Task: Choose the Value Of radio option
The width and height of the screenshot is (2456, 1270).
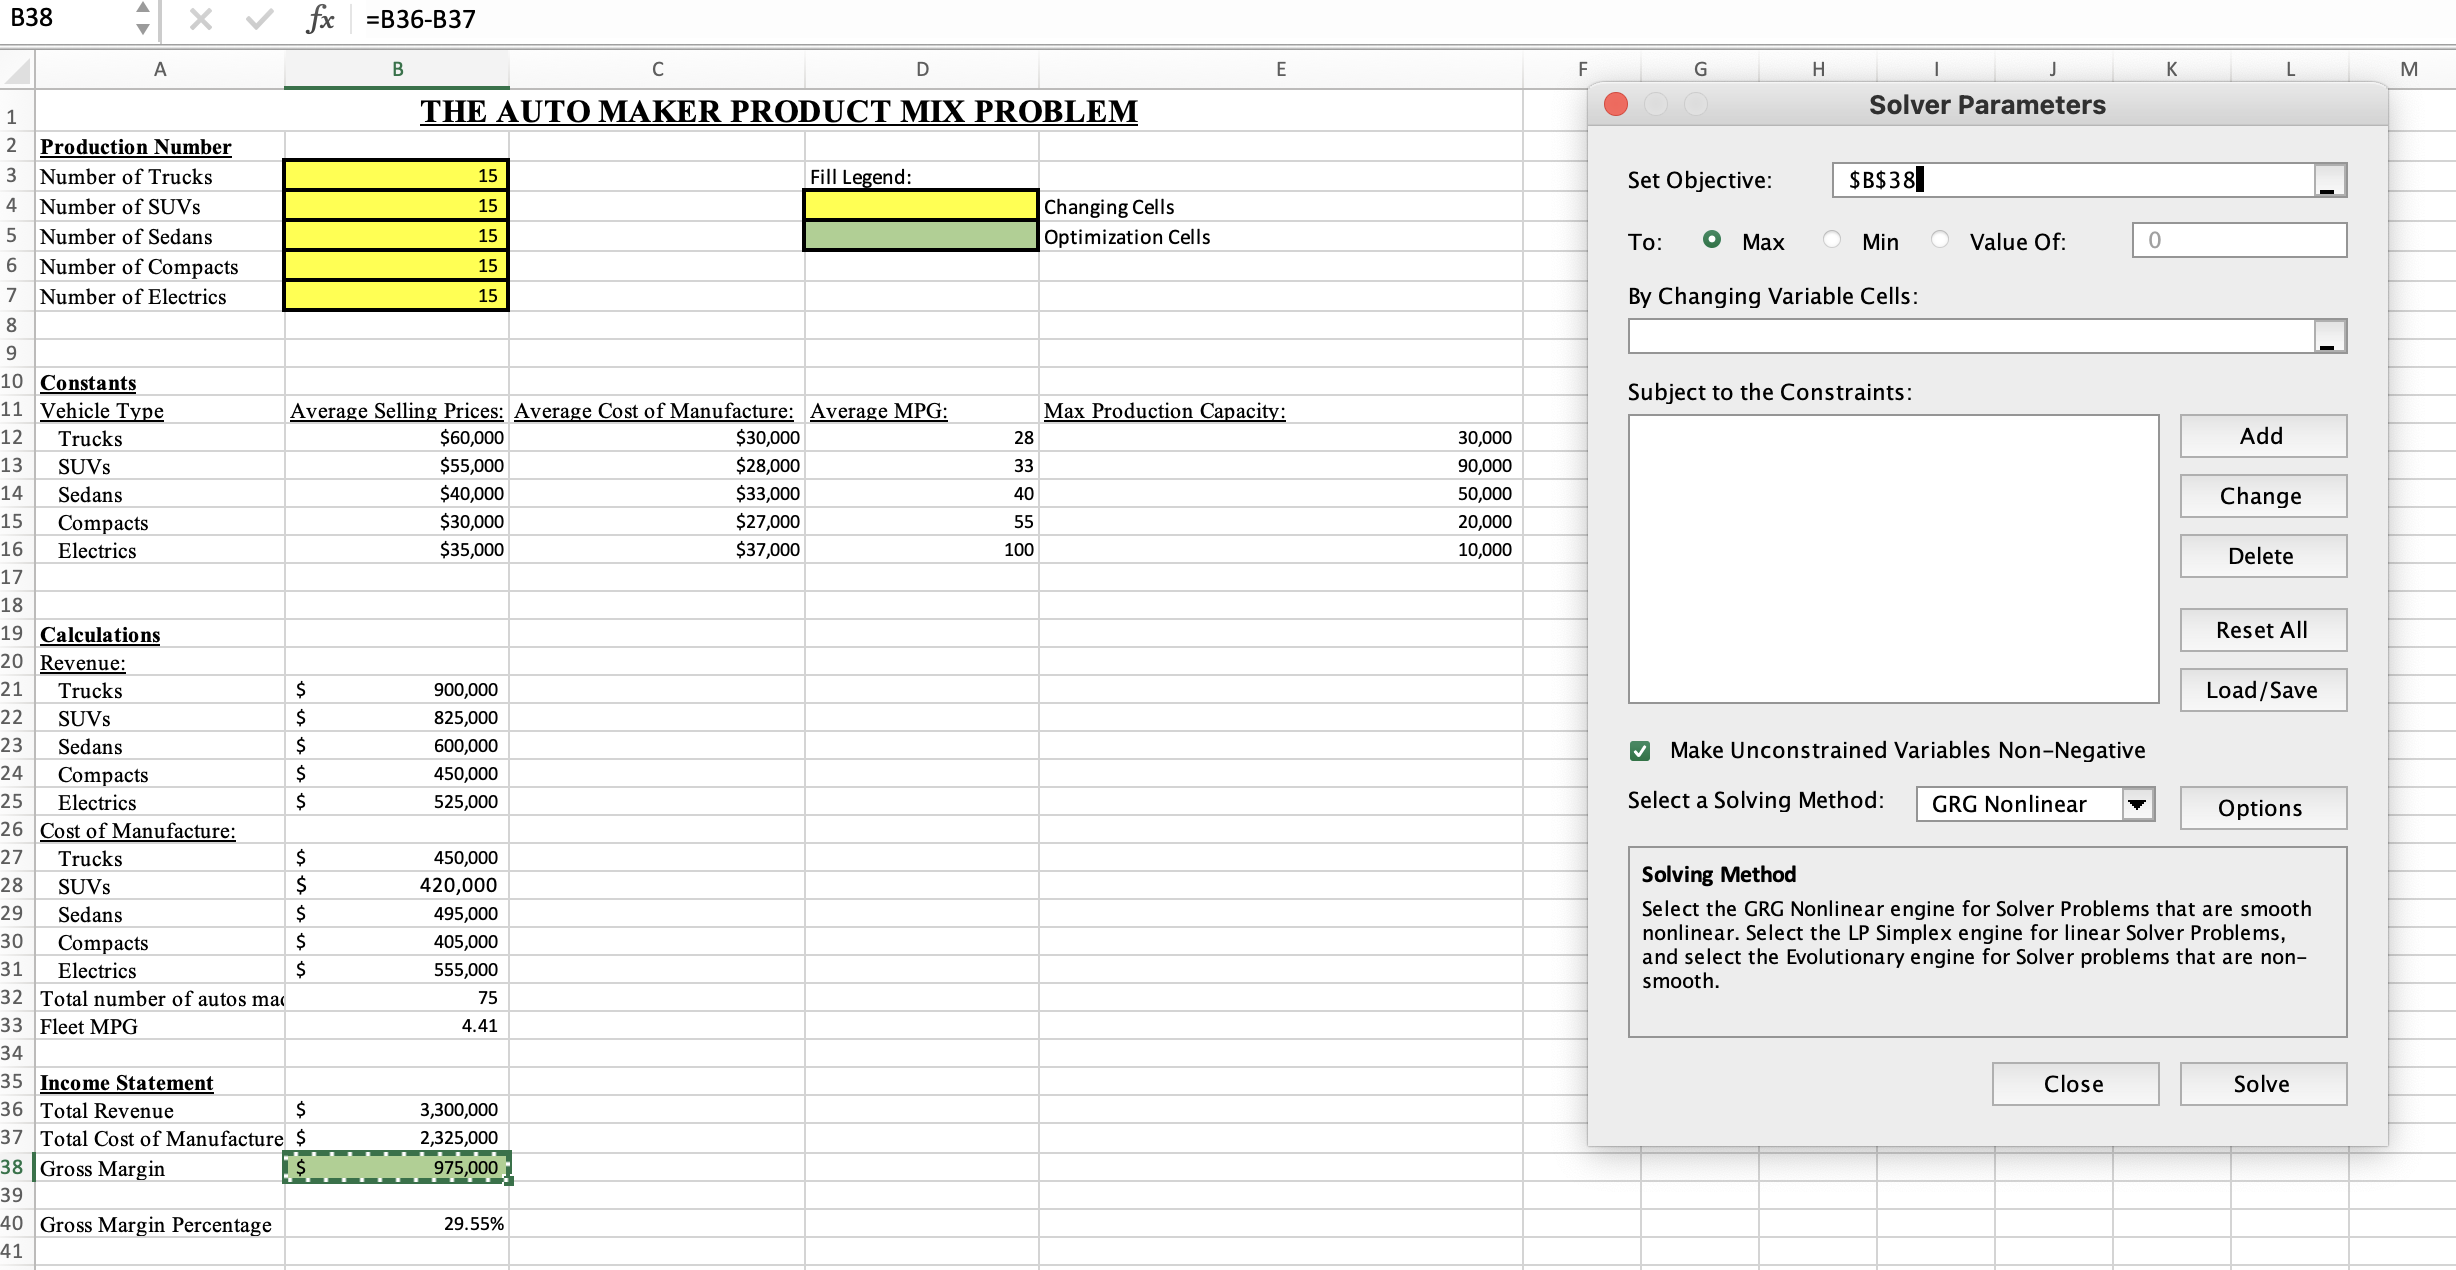Action: coord(1940,240)
